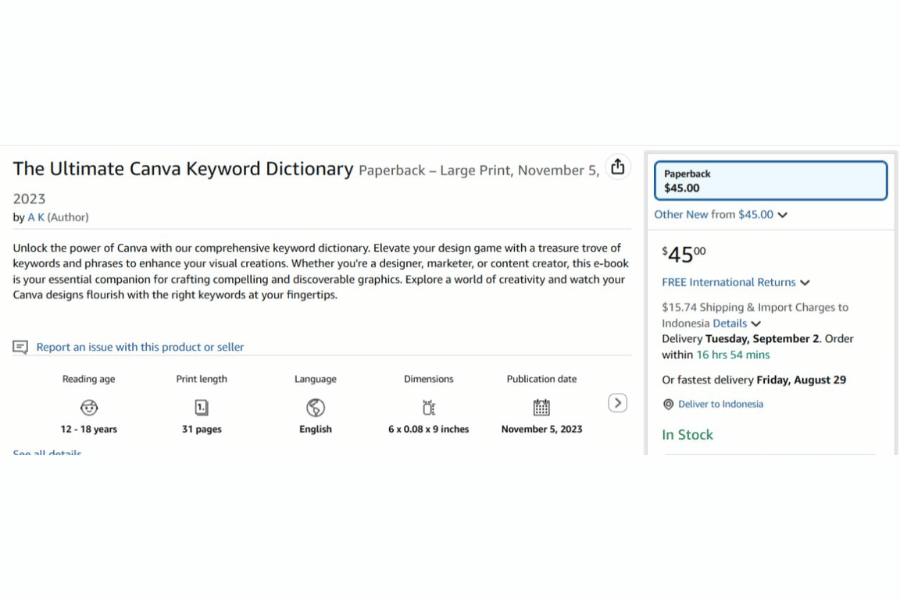Image resolution: width=900 pixels, height=600 pixels.
Task: Select the Paperback $45.00 format option
Action: pos(770,181)
